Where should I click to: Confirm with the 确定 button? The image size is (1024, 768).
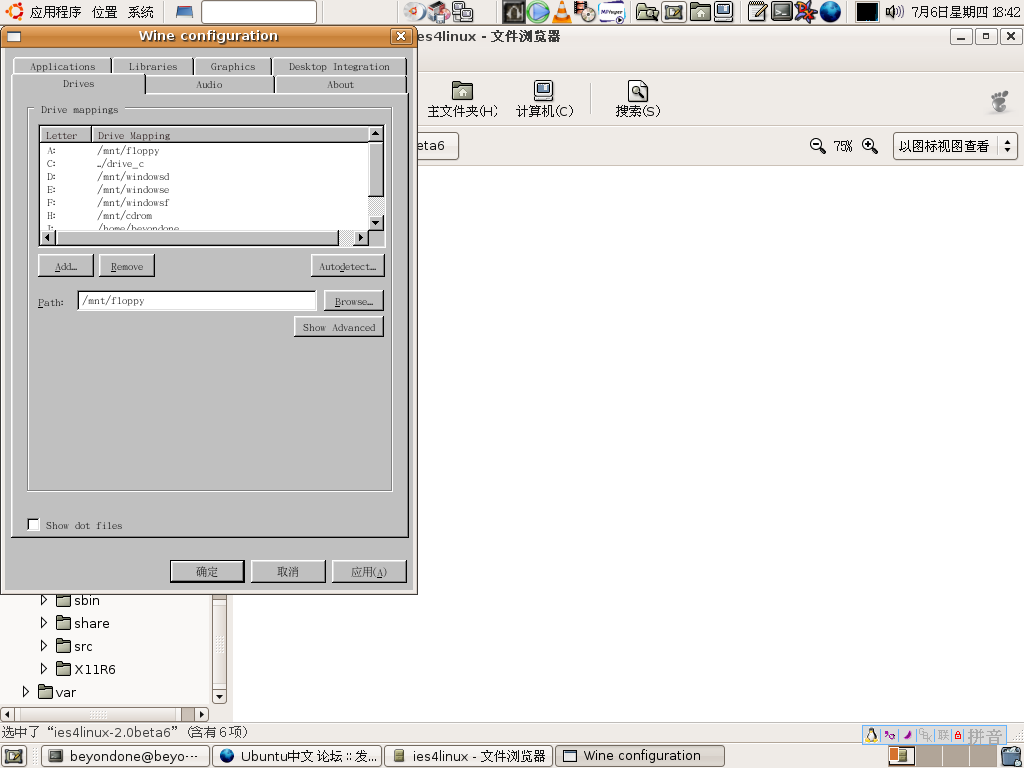(x=207, y=571)
